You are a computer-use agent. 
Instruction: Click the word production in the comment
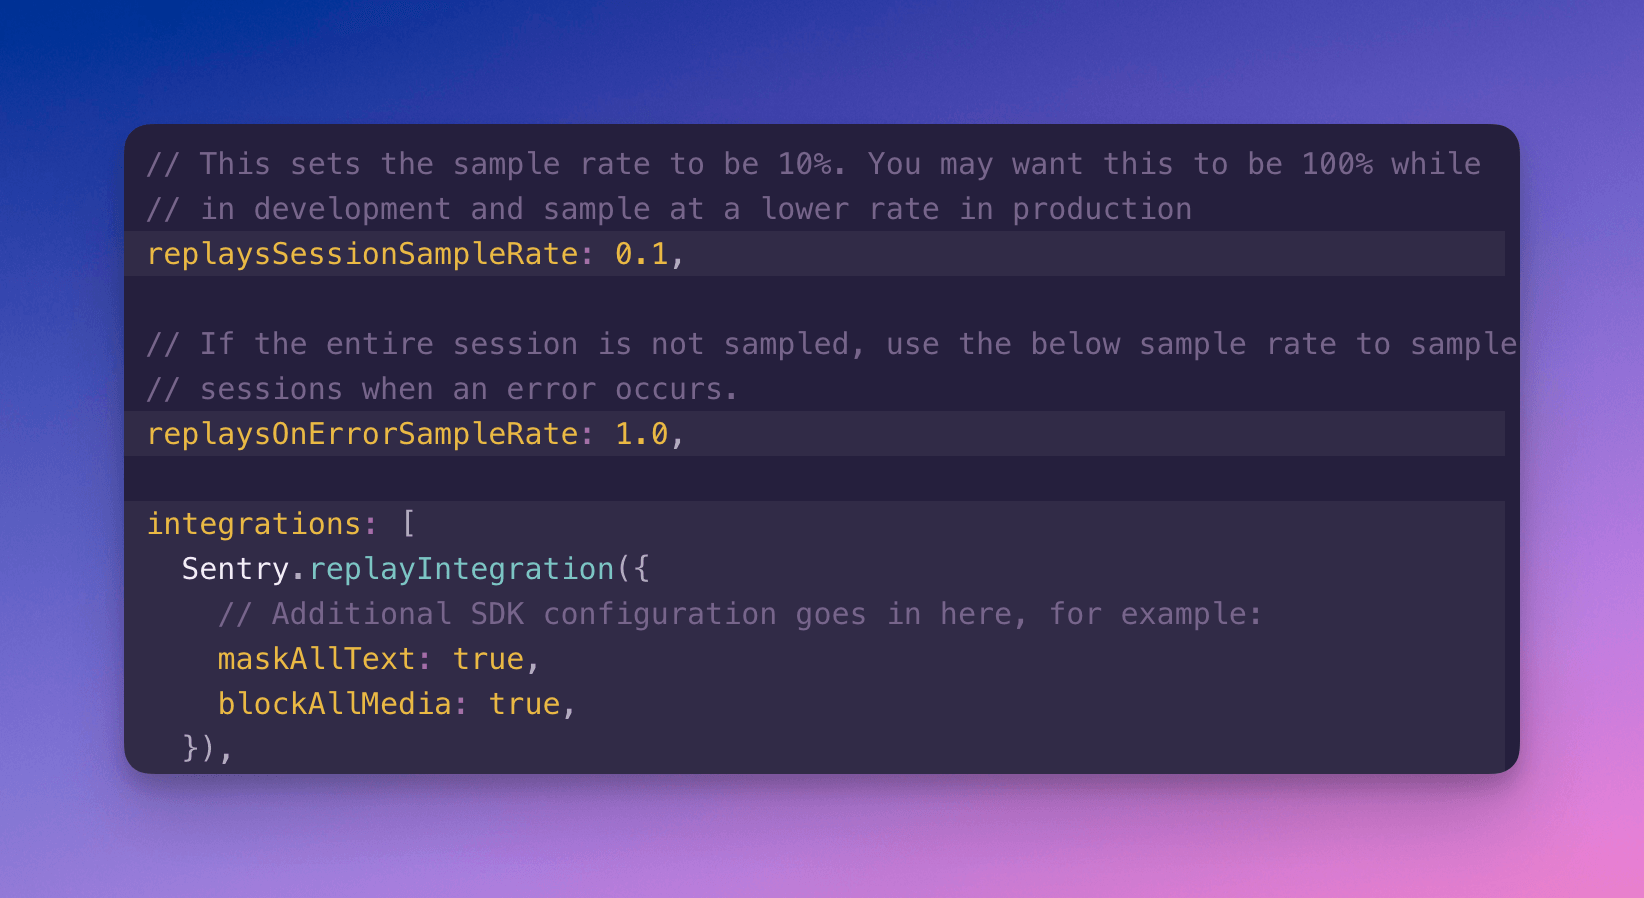(1101, 209)
